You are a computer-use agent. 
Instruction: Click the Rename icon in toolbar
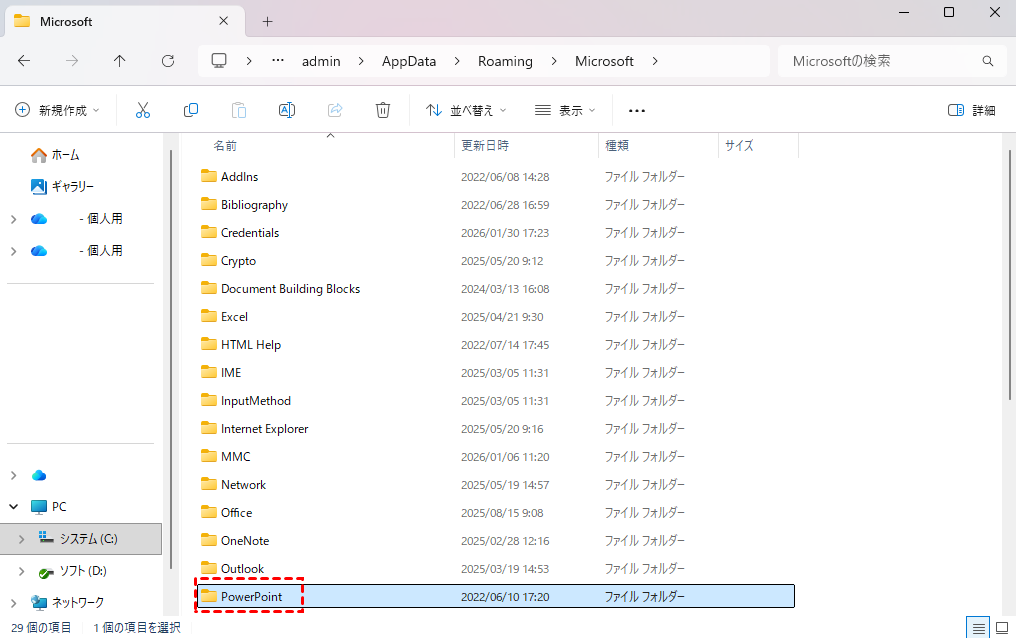coord(287,110)
